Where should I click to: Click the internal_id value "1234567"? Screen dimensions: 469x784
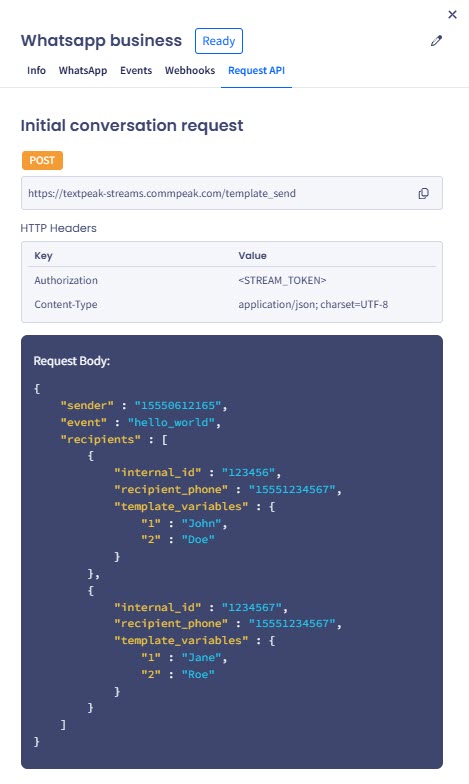[252, 608]
